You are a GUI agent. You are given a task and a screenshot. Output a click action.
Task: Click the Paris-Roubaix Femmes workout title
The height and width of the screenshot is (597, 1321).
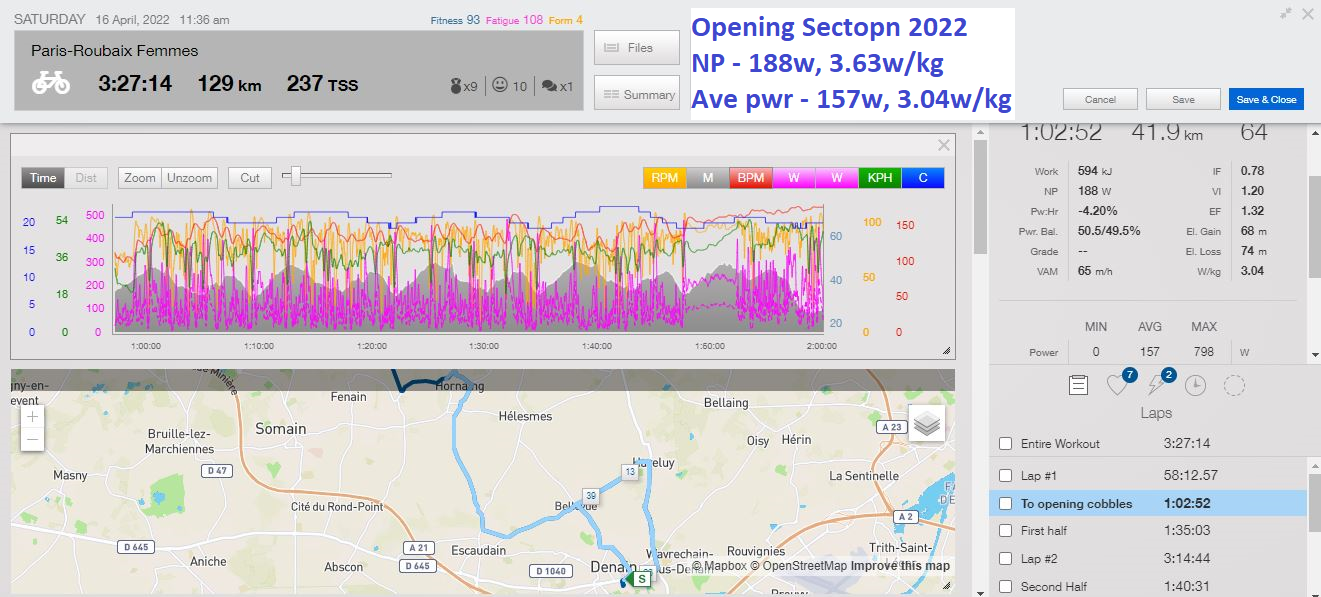(115, 50)
